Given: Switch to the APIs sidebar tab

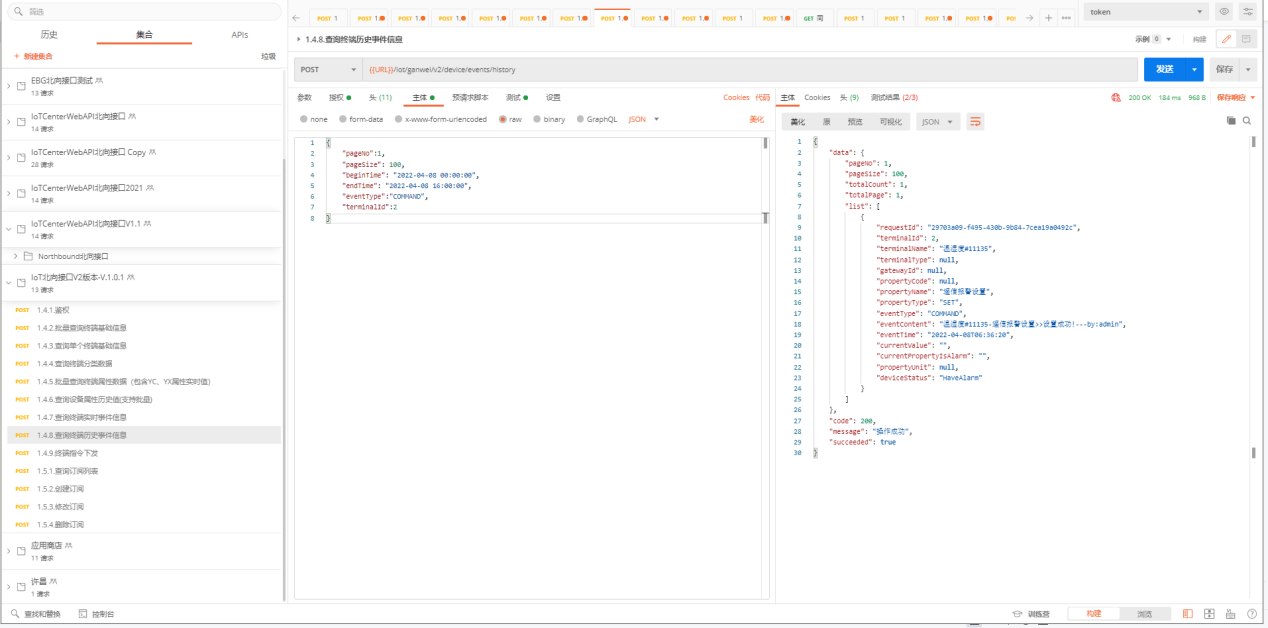Looking at the screenshot, I should (x=239, y=35).
